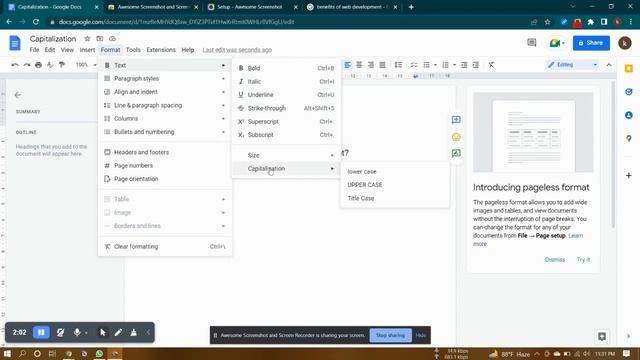This screenshot has width=640, height=360.
Task: Click the clear formatting toolbar icon
Action: [x=491, y=65]
